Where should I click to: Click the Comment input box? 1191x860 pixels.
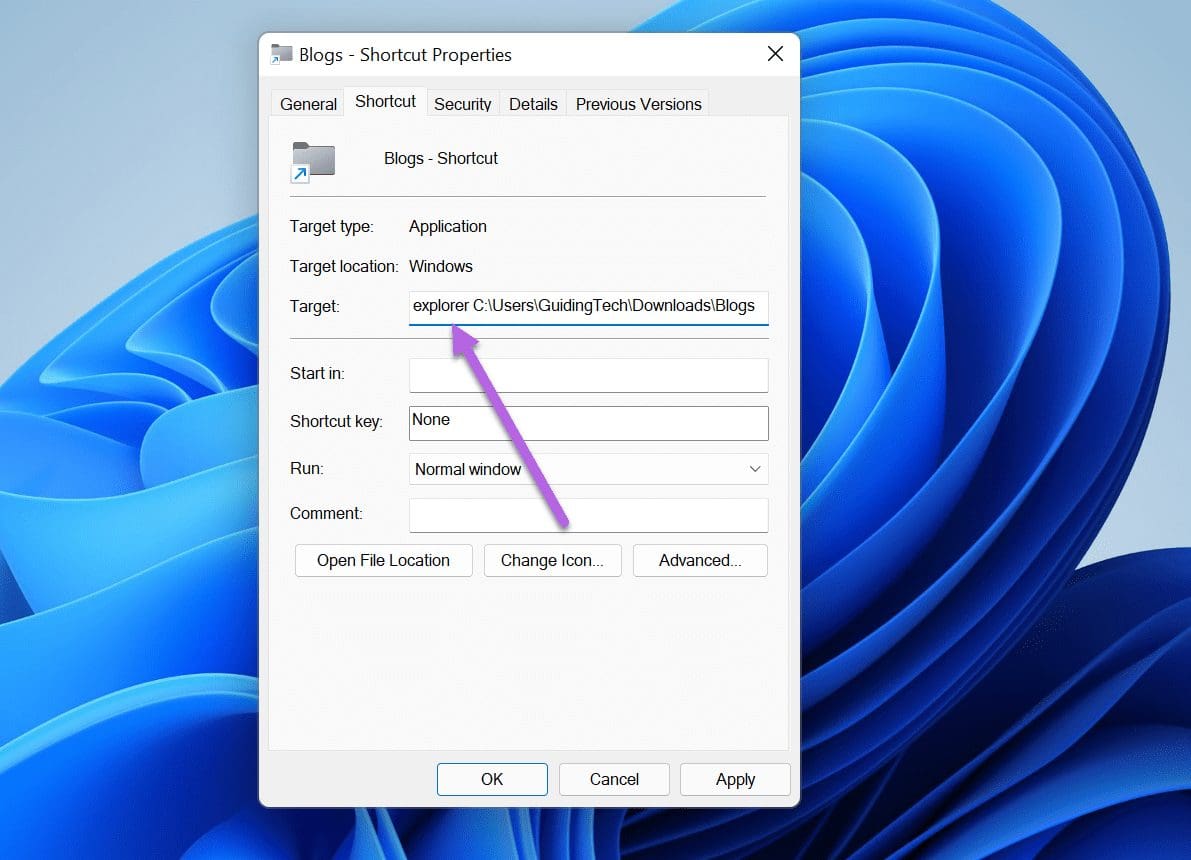pos(588,514)
